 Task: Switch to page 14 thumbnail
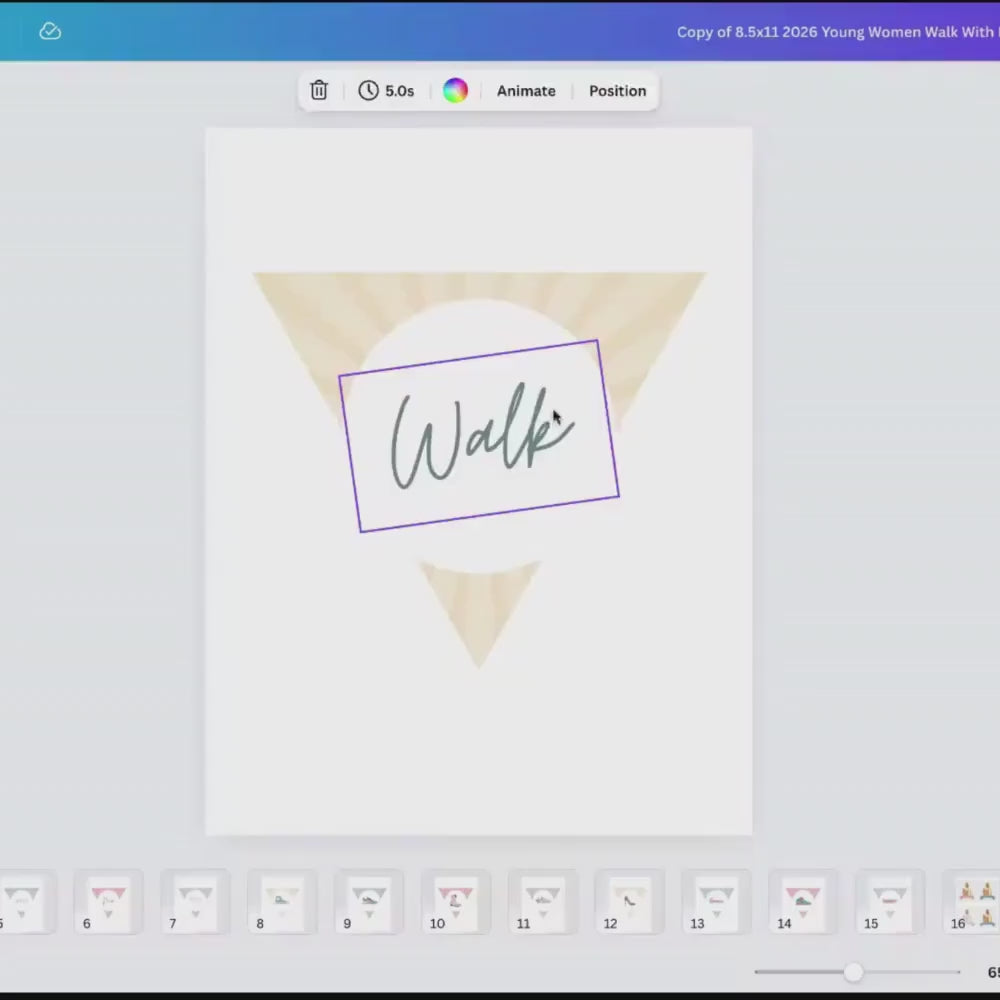[x=804, y=901]
